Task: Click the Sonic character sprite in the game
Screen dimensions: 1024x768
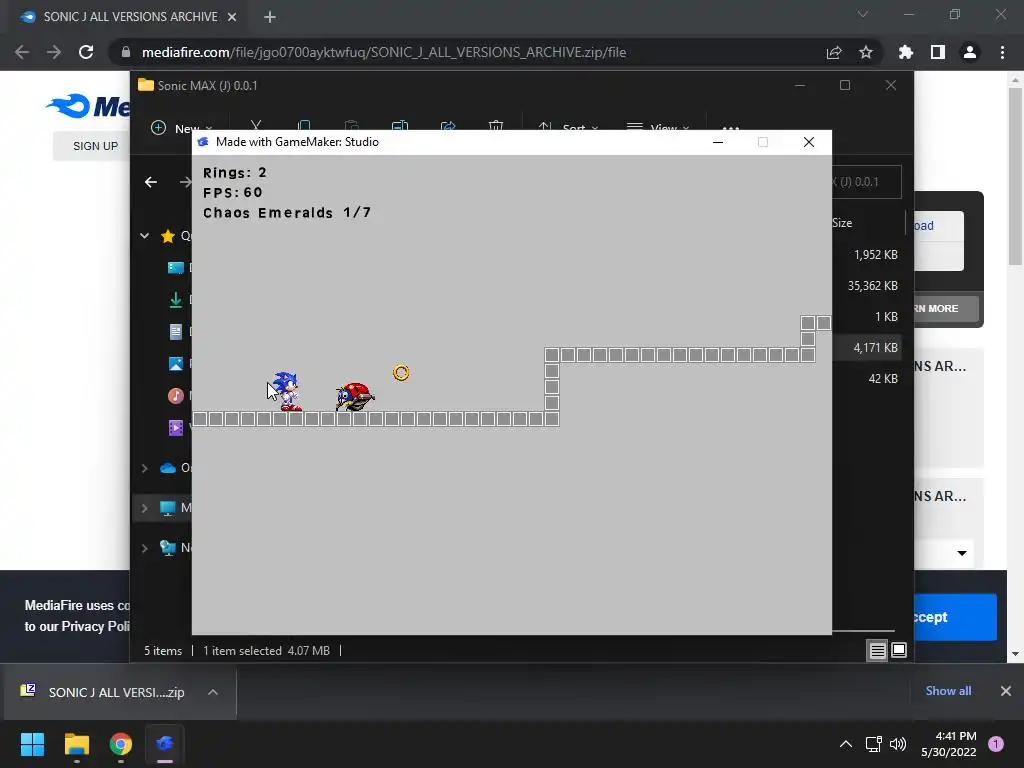Action: tap(287, 391)
